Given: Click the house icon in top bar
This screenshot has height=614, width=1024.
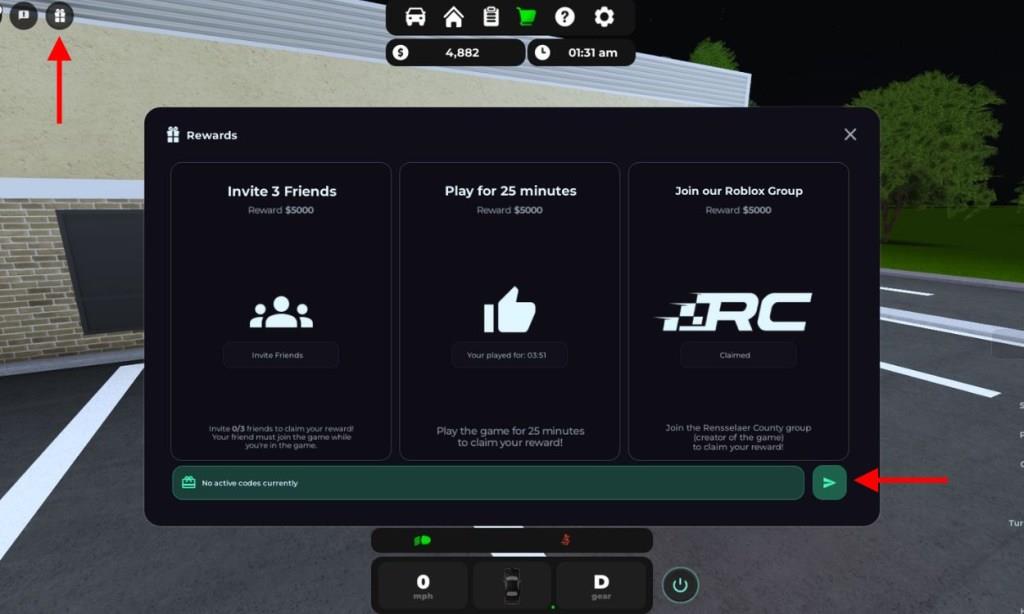Looking at the screenshot, I should click(x=453, y=17).
